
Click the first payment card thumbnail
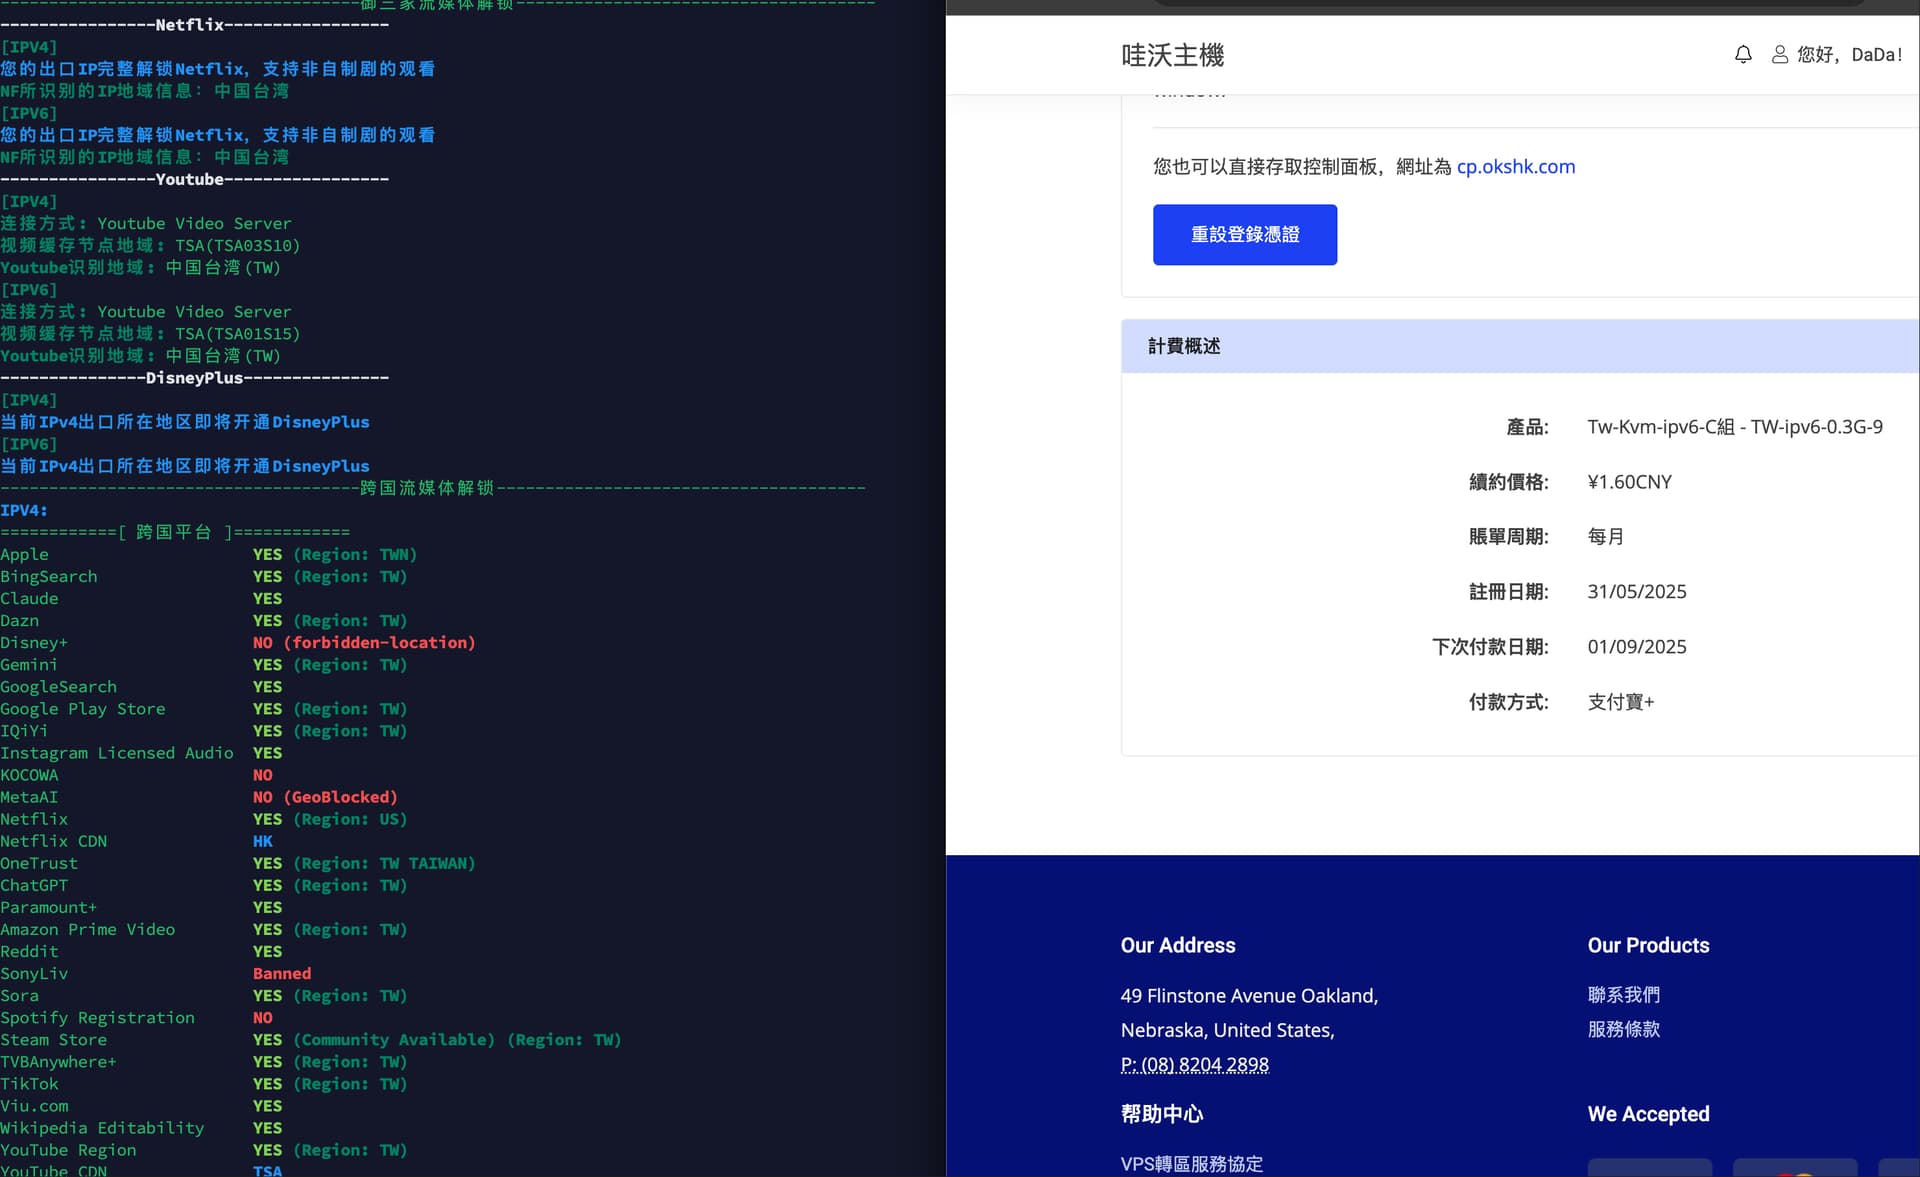1649,1168
